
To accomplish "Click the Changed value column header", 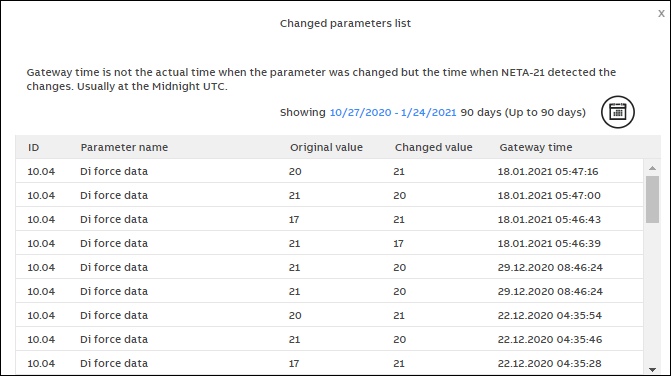I will point(433,148).
